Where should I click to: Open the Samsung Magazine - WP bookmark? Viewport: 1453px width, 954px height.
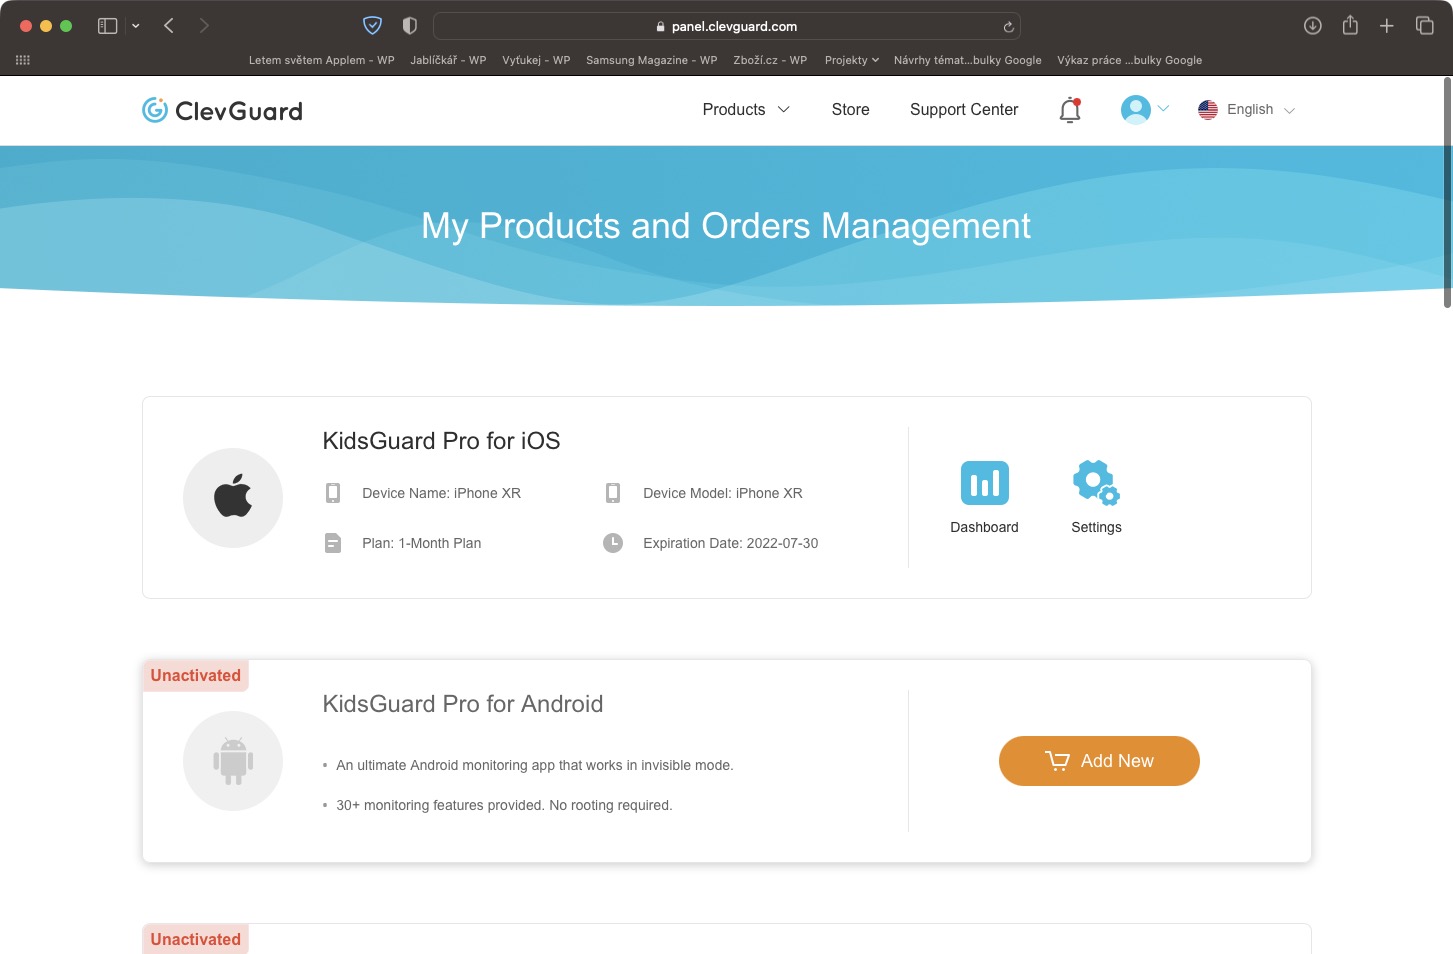pos(652,60)
